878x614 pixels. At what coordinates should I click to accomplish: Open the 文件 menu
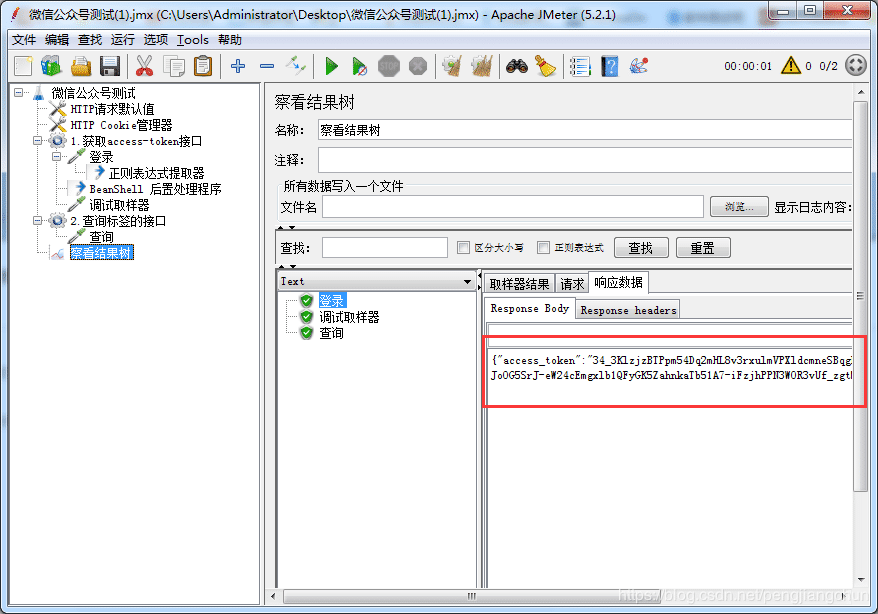[x=24, y=40]
